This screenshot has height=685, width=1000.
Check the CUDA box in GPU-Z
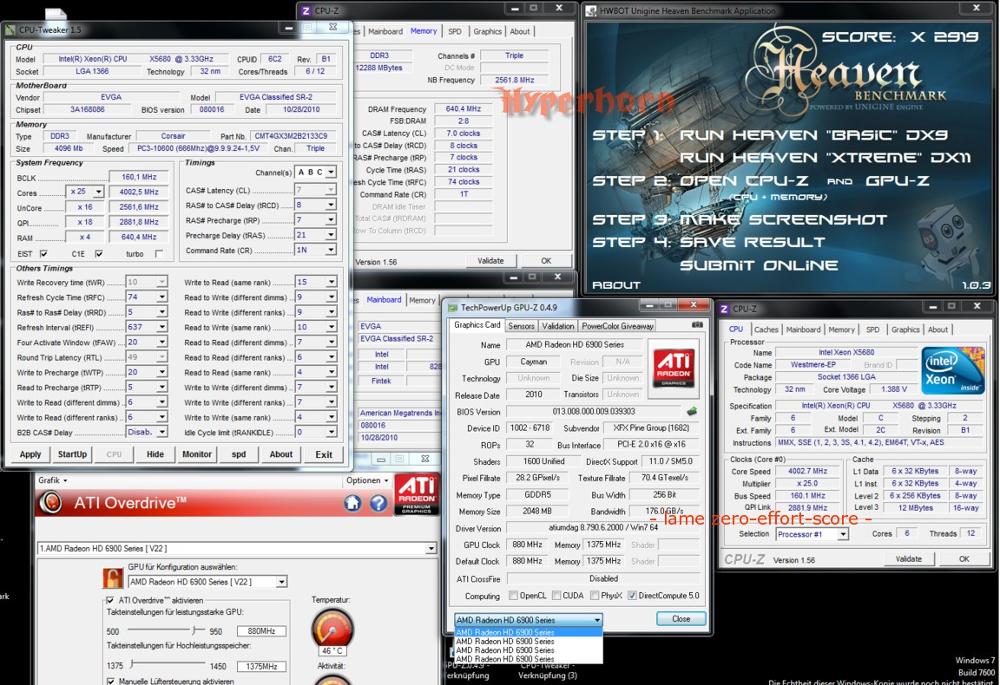[556, 596]
